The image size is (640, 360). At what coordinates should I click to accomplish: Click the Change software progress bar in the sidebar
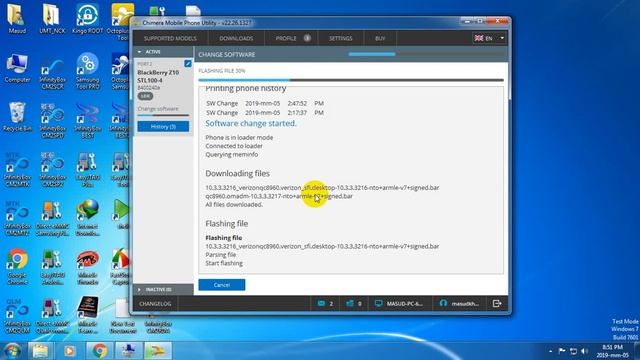point(163,116)
